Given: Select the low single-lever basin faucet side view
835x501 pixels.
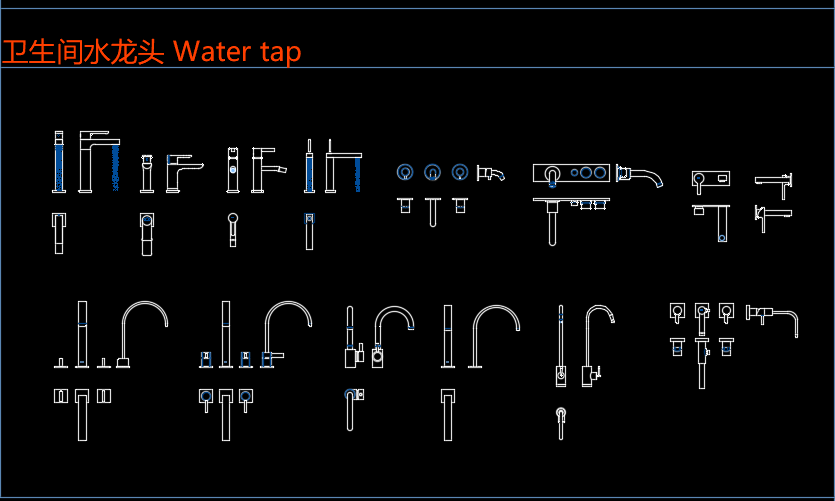Looking at the screenshot, I should 184,174.
